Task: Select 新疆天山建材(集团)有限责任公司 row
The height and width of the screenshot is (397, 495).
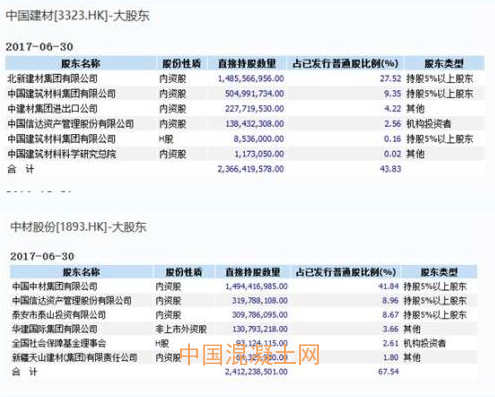Action: click(244, 358)
